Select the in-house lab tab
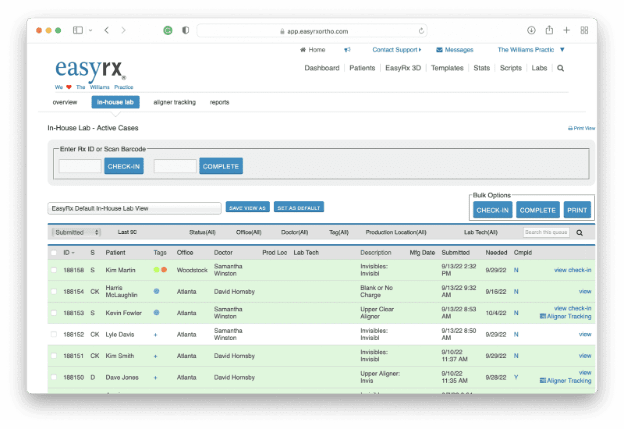 (x=115, y=102)
